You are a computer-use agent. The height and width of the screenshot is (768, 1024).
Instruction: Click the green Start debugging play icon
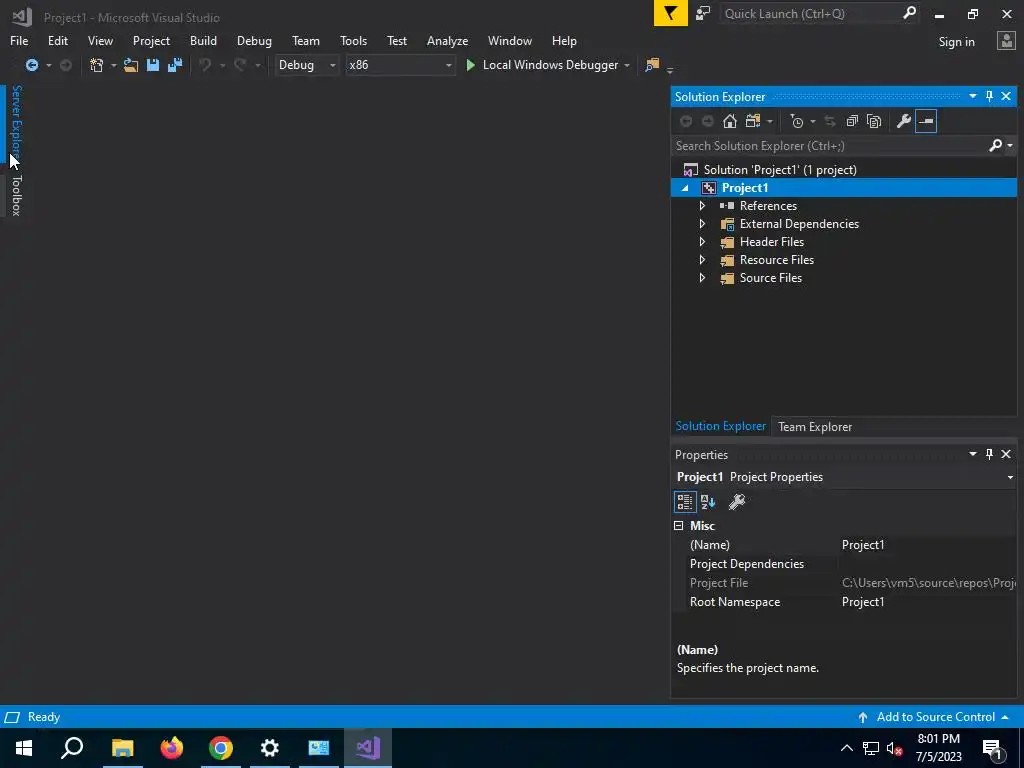pos(470,65)
